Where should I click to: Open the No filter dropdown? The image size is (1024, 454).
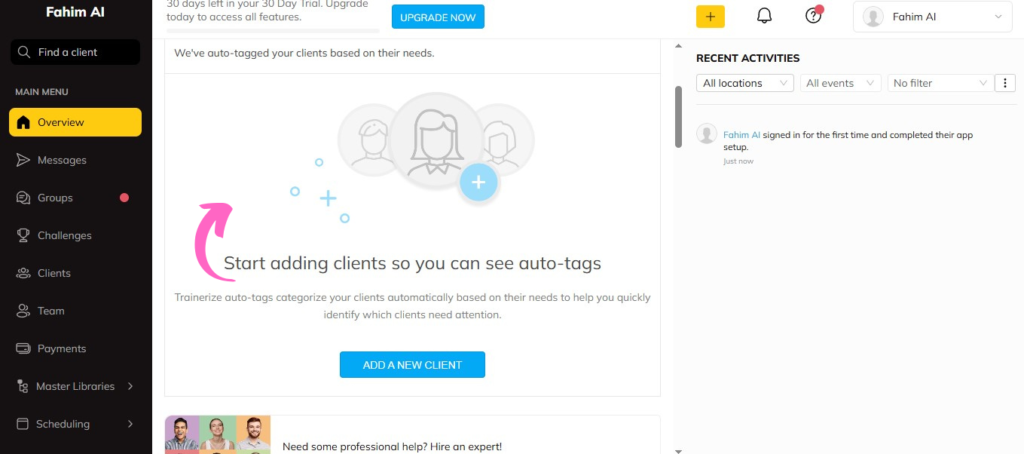[x=940, y=83]
